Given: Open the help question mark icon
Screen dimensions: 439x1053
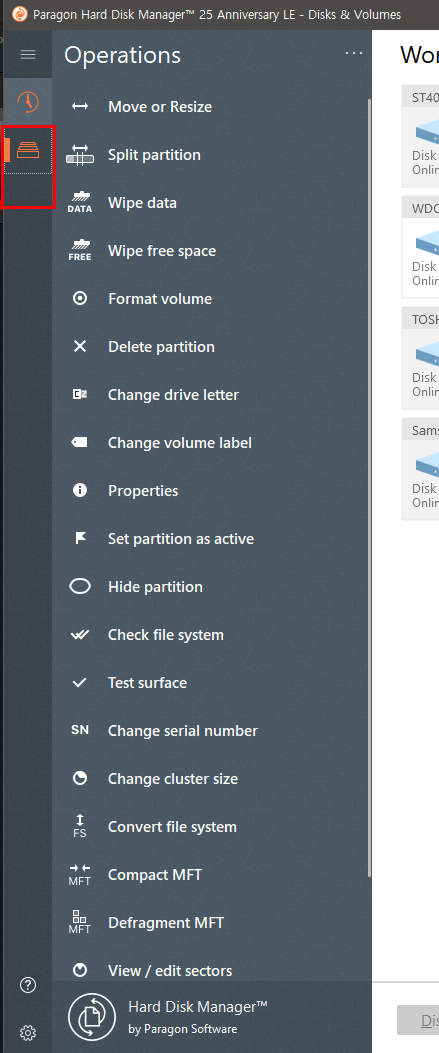Looking at the screenshot, I should (28, 985).
